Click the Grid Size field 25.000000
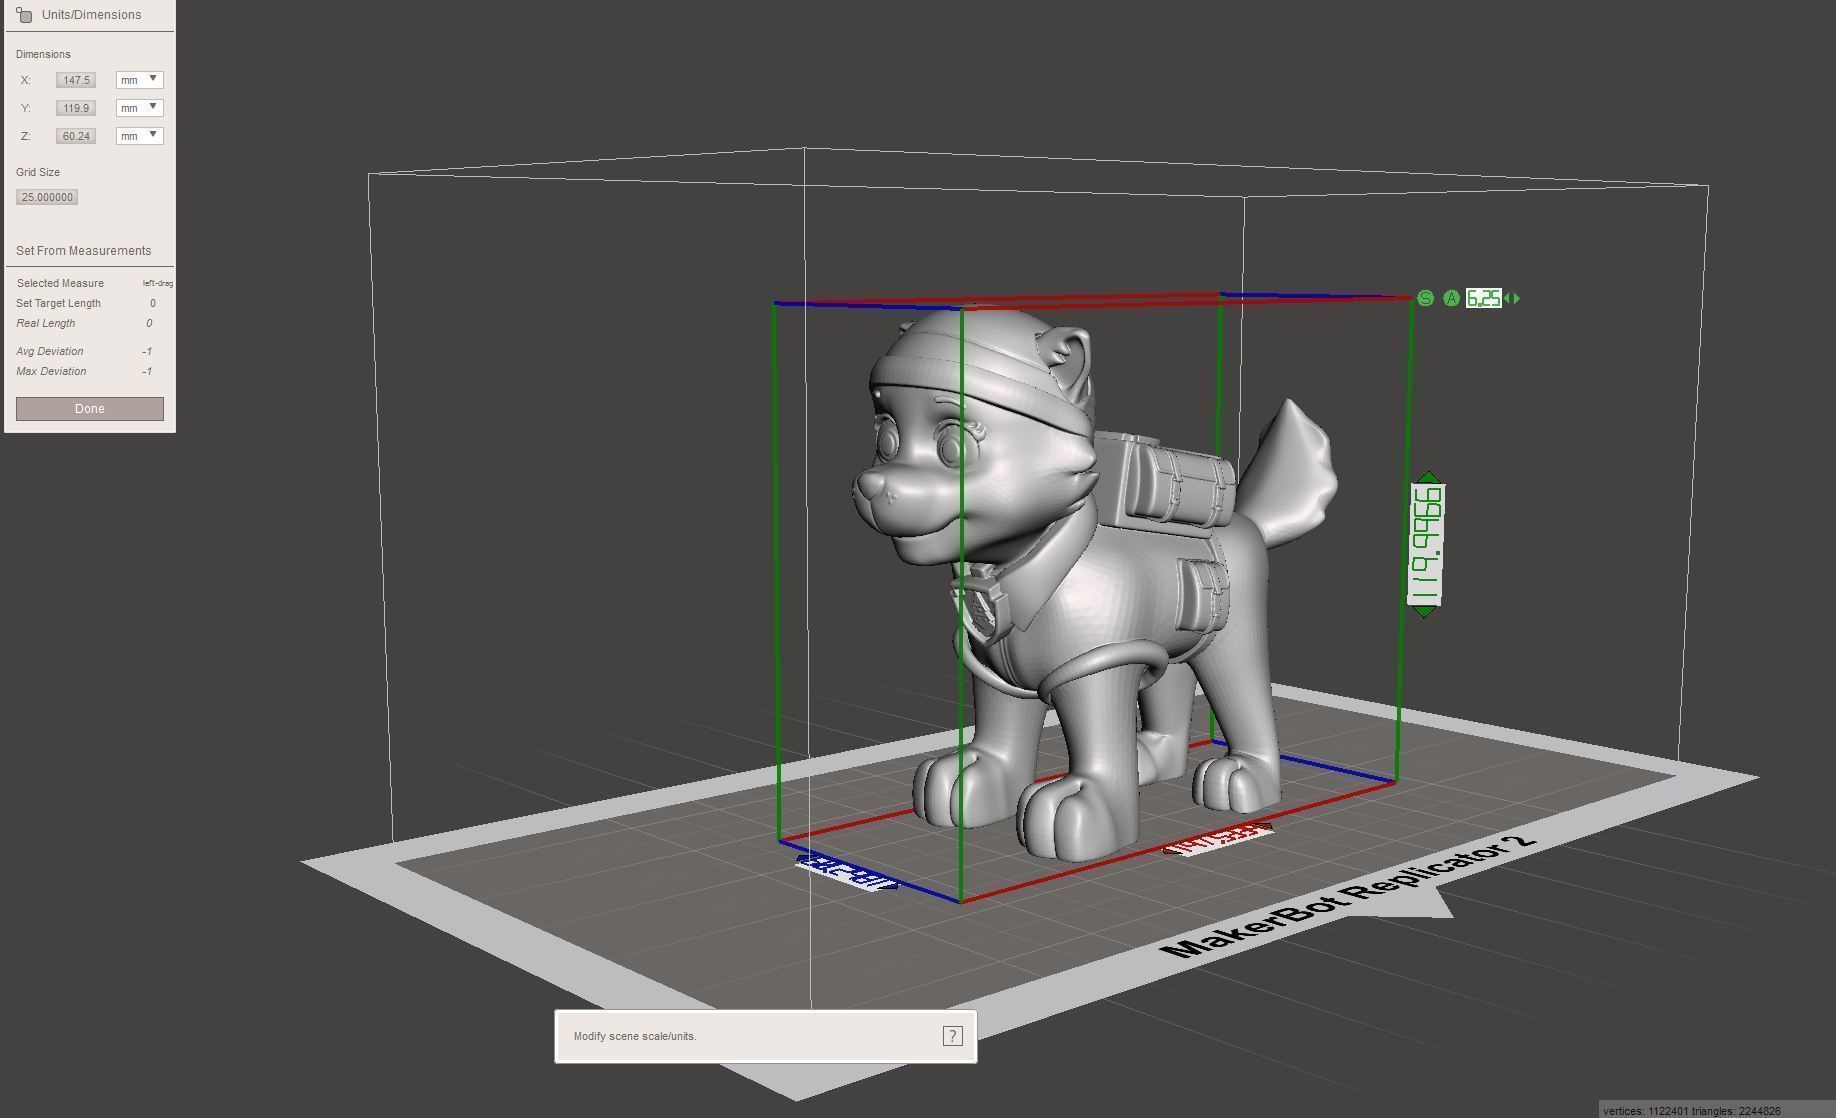The height and width of the screenshot is (1118, 1836). (x=47, y=197)
